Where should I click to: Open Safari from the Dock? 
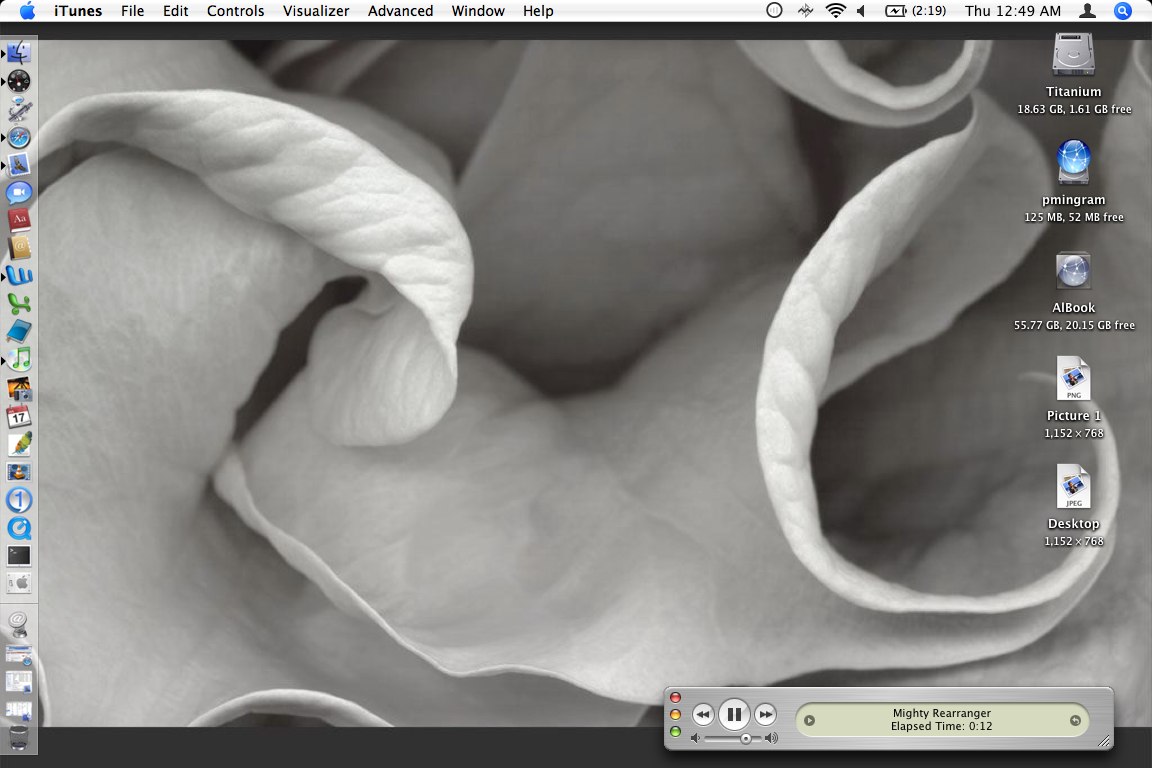tap(19, 137)
